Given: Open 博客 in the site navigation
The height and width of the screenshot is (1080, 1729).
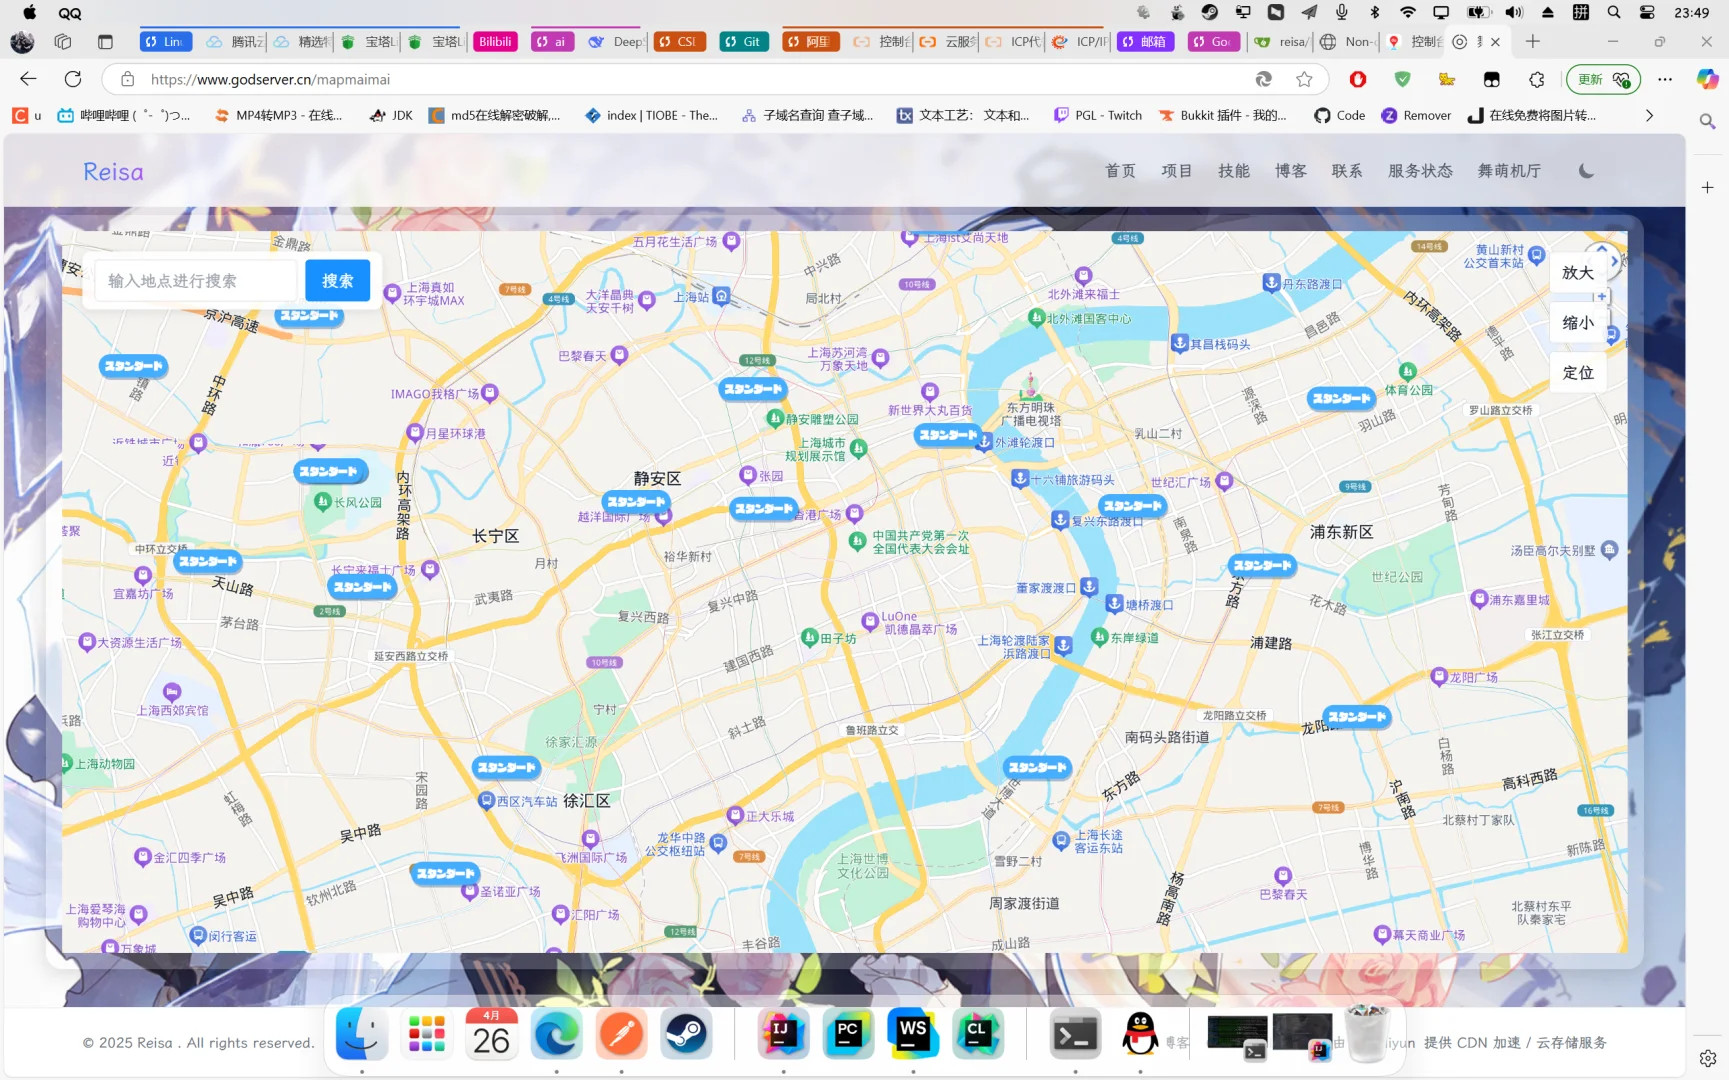Looking at the screenshot, I should [1290, 170].
